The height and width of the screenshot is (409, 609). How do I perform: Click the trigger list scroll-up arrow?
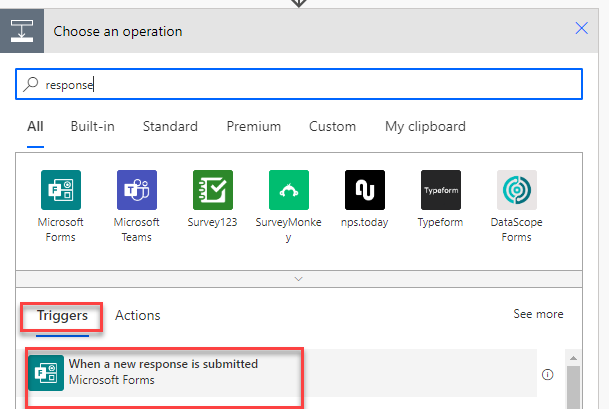coord(573,358)
